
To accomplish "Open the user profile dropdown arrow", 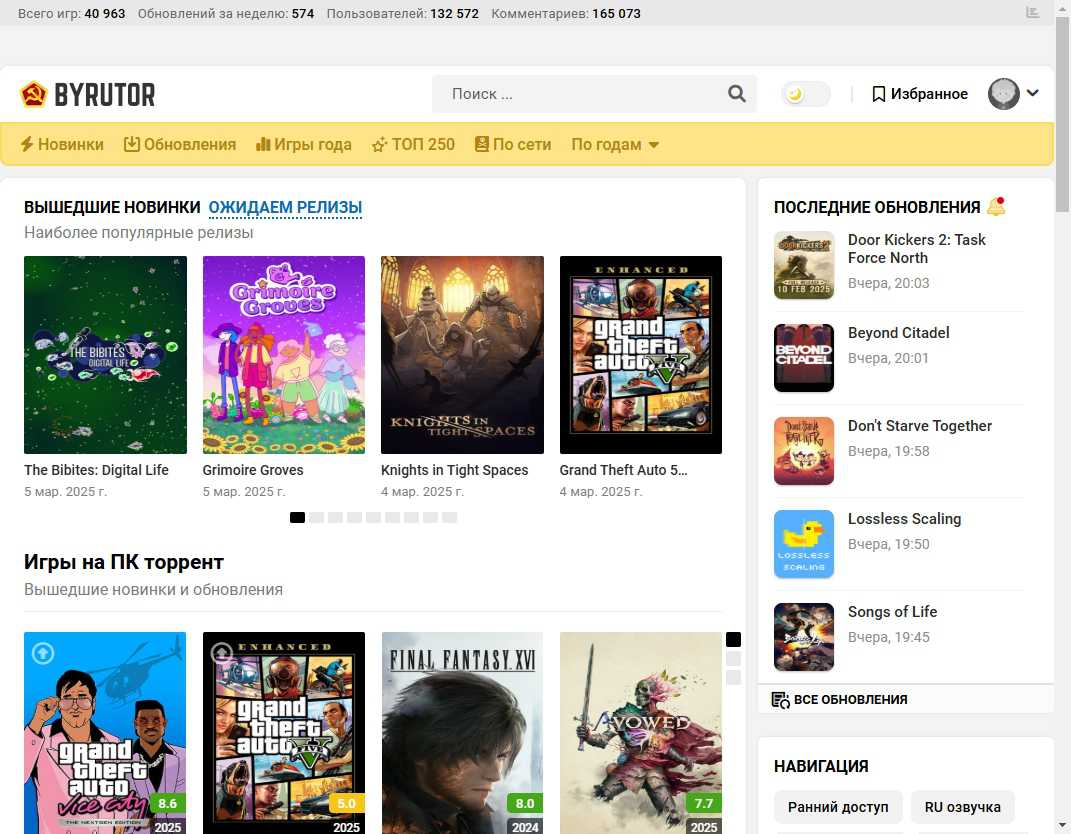I will pyautogui.click(x=1033, y=93).
